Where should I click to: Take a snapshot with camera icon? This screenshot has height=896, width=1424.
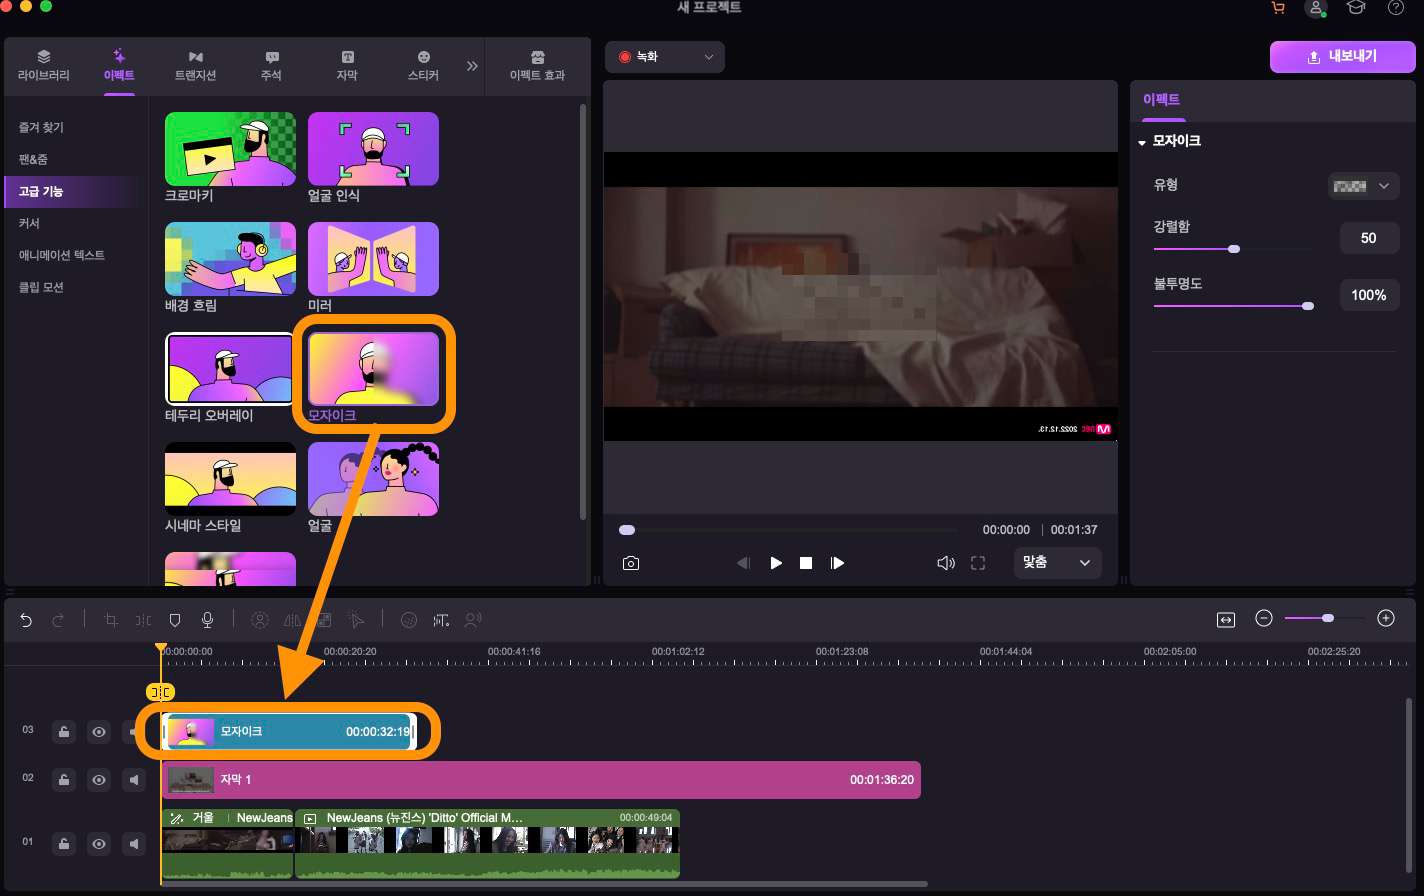coord(631,563)
